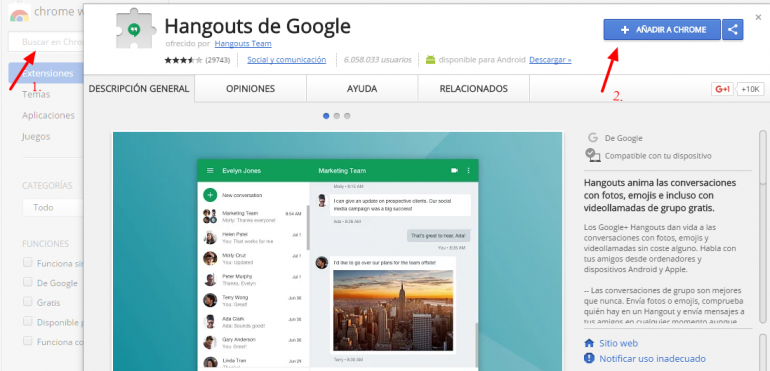
Task: Click the description panel scrollbar
Action: pos(763,157)
